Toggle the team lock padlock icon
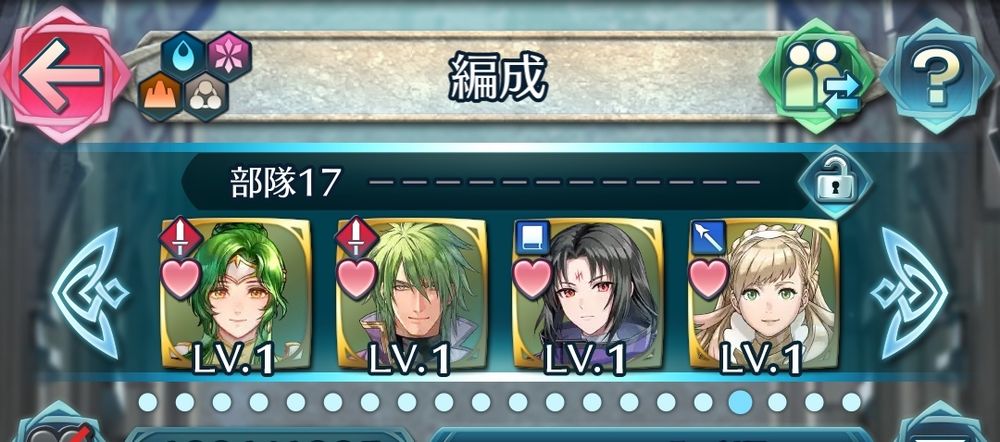The width and height of the screenshot is (1000, 442). (x=835, y=182)
